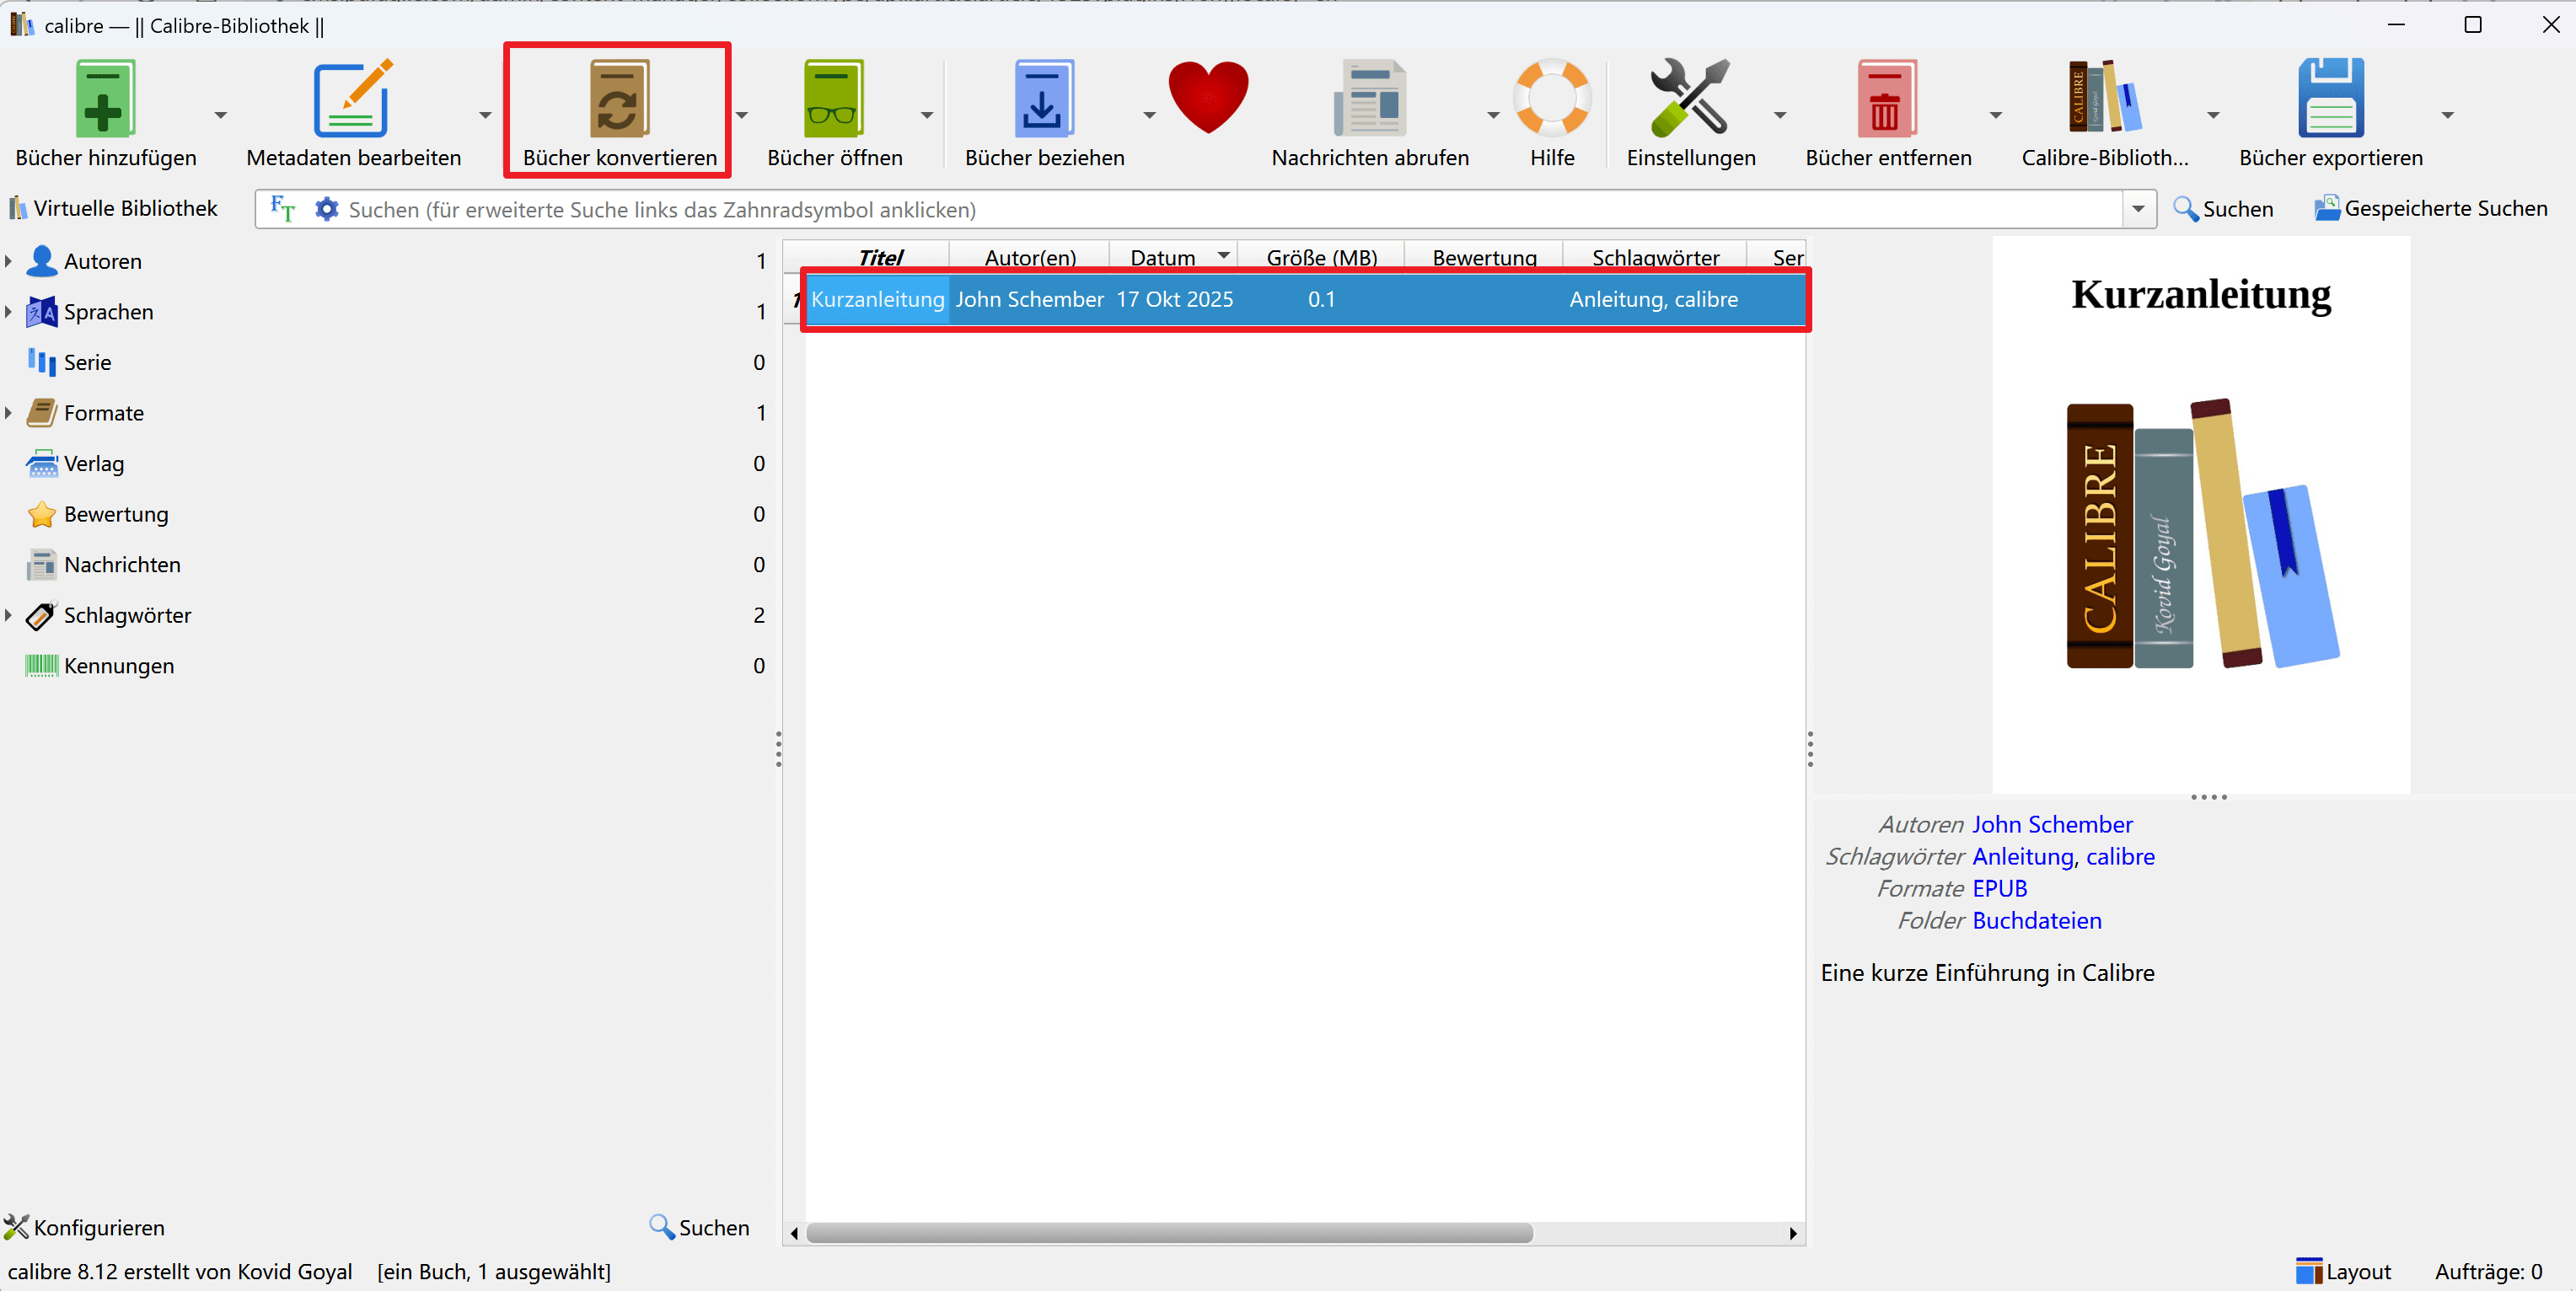This screenshot has width=2576, height=1291.
Task: Expand the Schlagwörter tree node
Action: pos(8,615)
